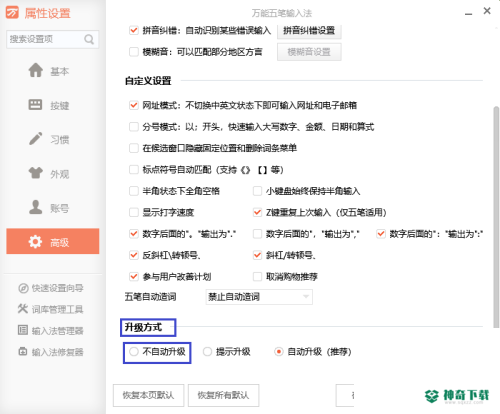The width and height of the screenshot is (500, 414).
Task: Click the 输入法管理器 list icon
Action: coord(23,330)
